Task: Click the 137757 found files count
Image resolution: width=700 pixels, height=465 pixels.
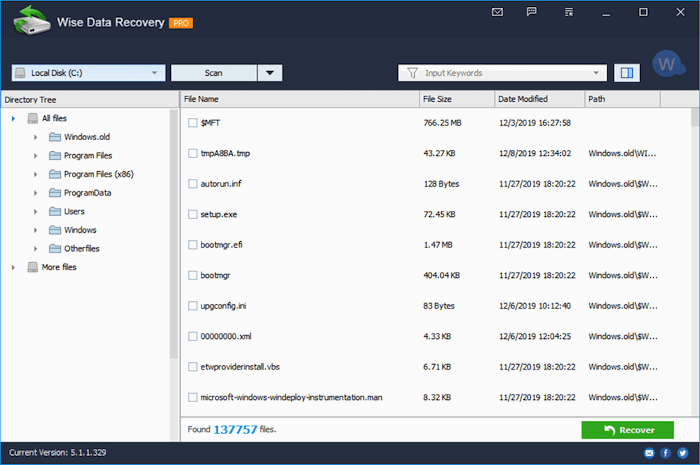Action: 235,430
